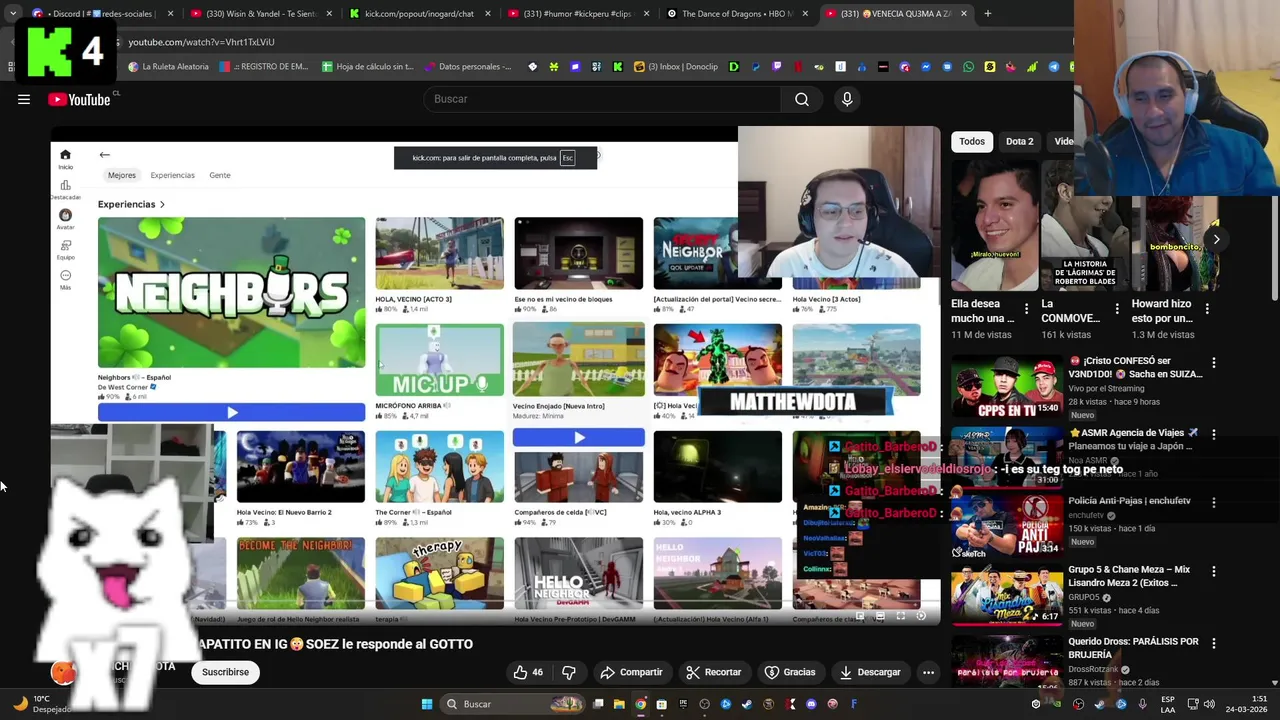
Task: Open Windows Start menu
Action: coord(427,704)
